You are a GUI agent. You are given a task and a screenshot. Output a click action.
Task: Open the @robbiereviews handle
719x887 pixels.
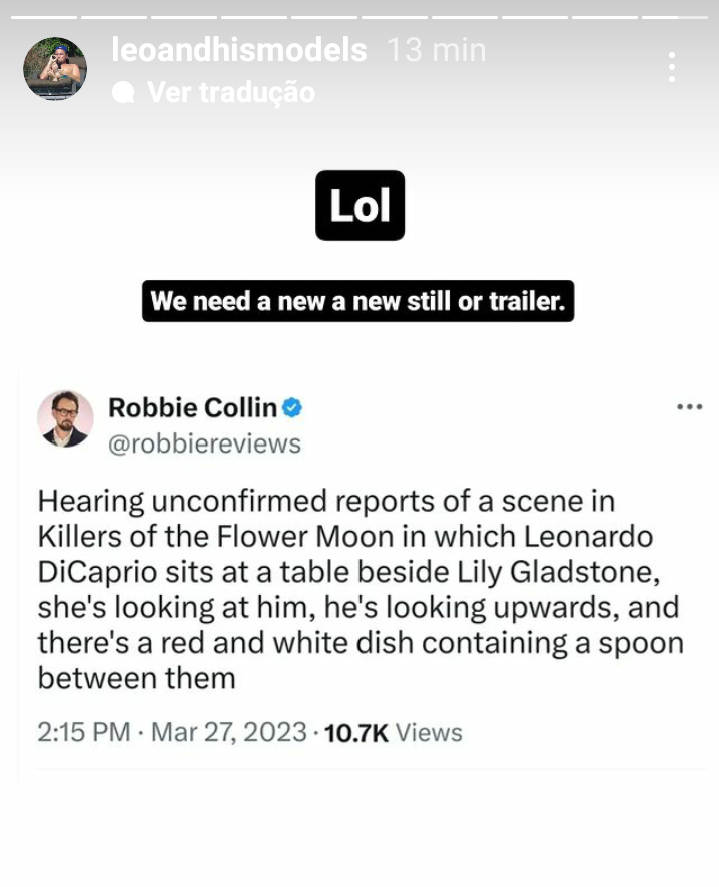tap(204, 443)
